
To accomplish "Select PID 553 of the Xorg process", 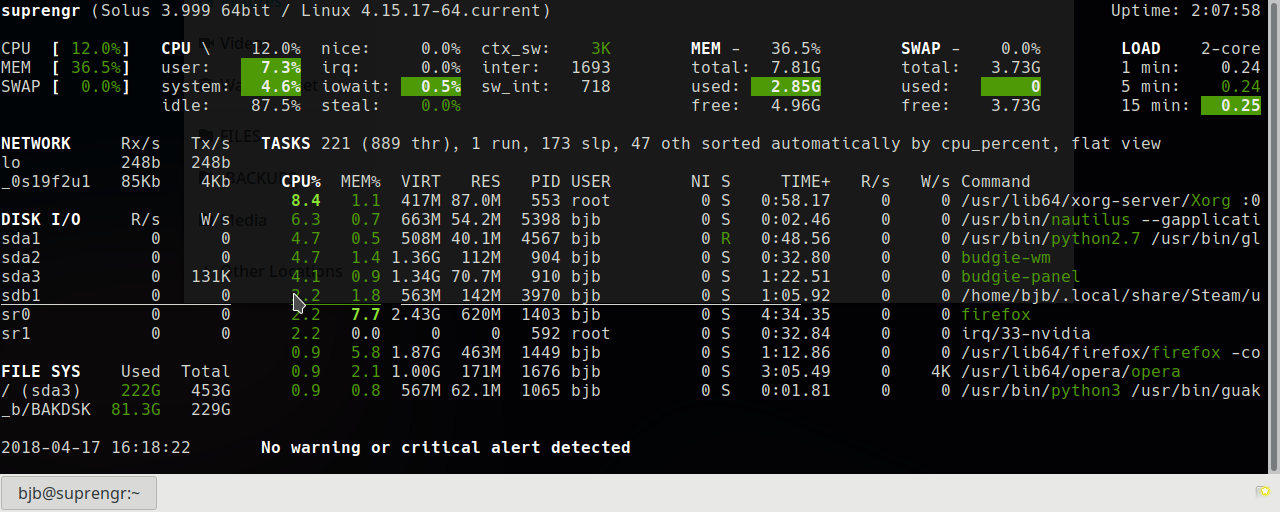I will (x=546, y=200).
